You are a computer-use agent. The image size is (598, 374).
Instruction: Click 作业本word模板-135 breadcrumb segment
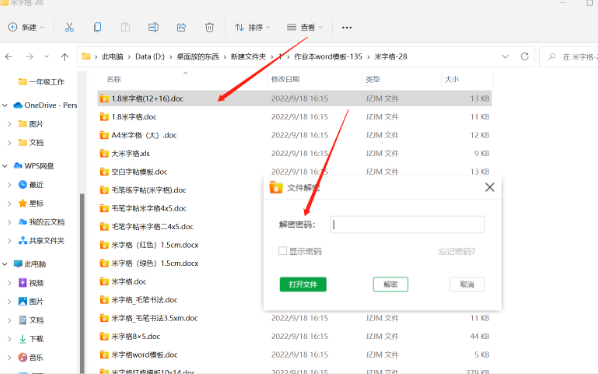tap(328, 56)
